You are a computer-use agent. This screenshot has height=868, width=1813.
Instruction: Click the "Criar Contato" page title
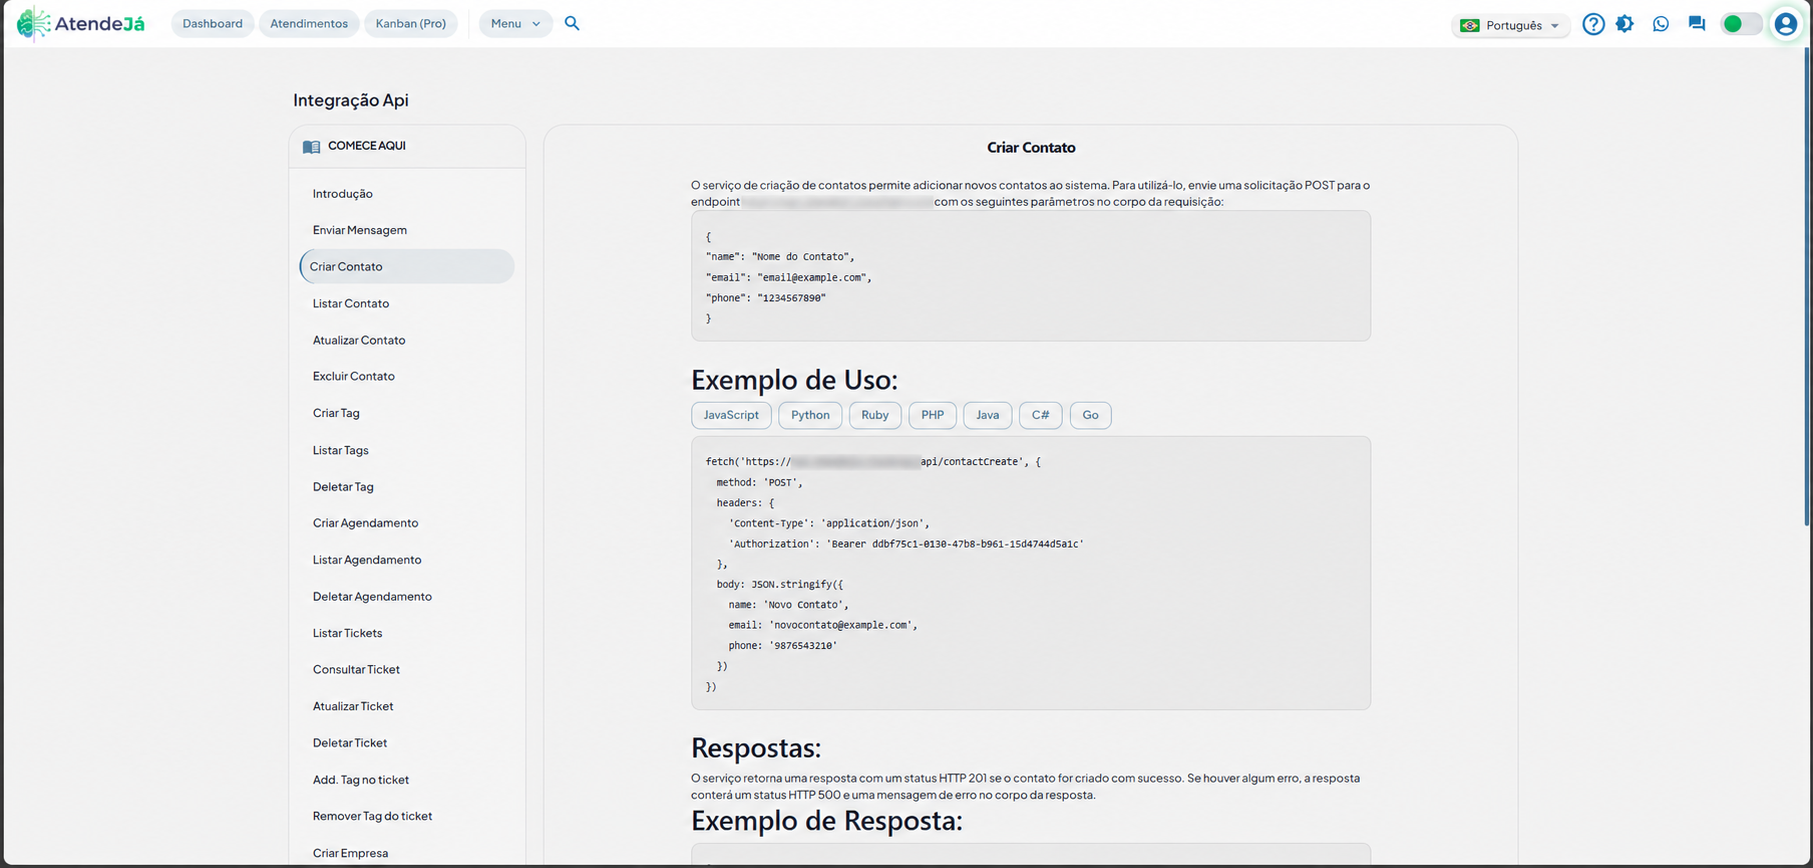(1031, 148)
